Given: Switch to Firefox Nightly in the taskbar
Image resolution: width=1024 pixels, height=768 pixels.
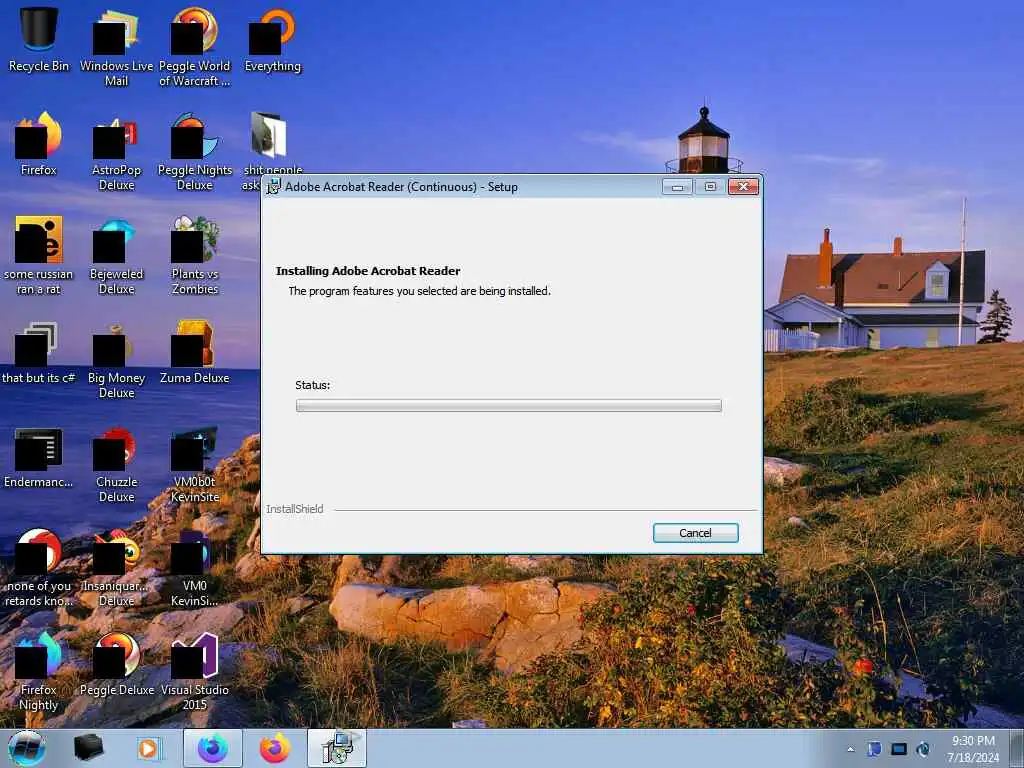Looking at the screenshot, I should click(213, 748).
